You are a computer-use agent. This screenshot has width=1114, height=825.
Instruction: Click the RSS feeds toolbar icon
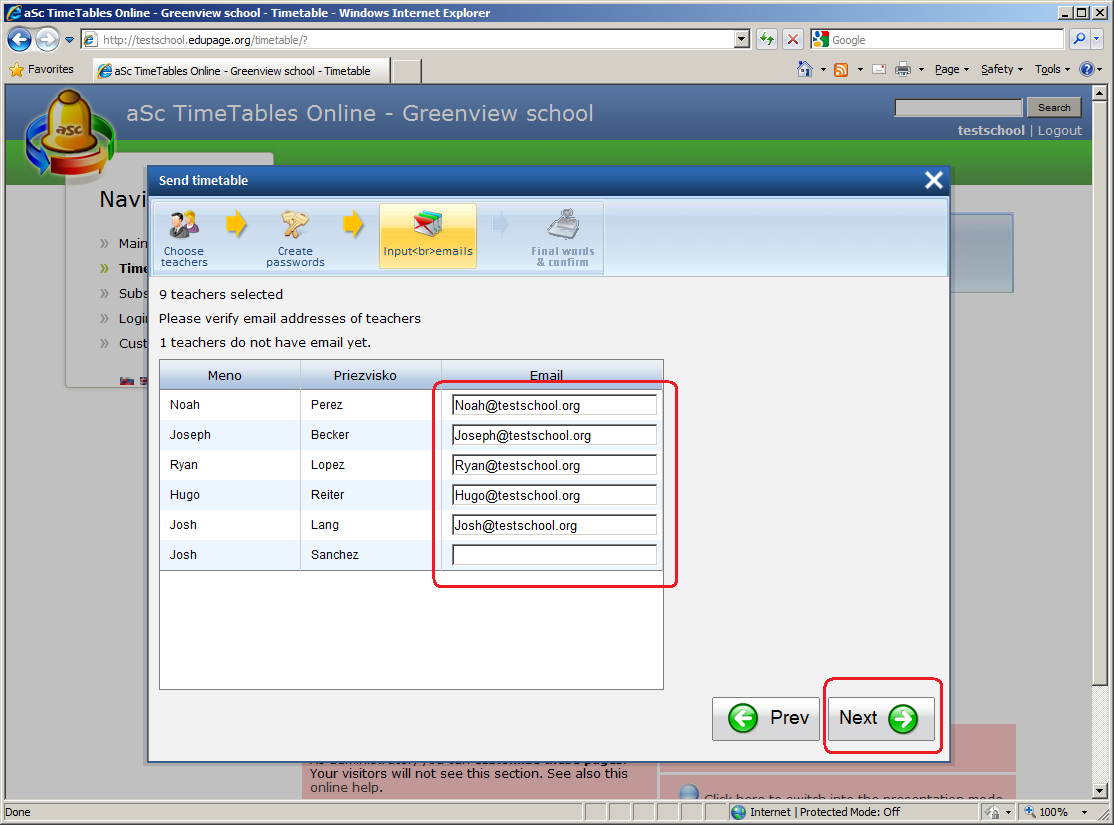[x=841, y=70]
